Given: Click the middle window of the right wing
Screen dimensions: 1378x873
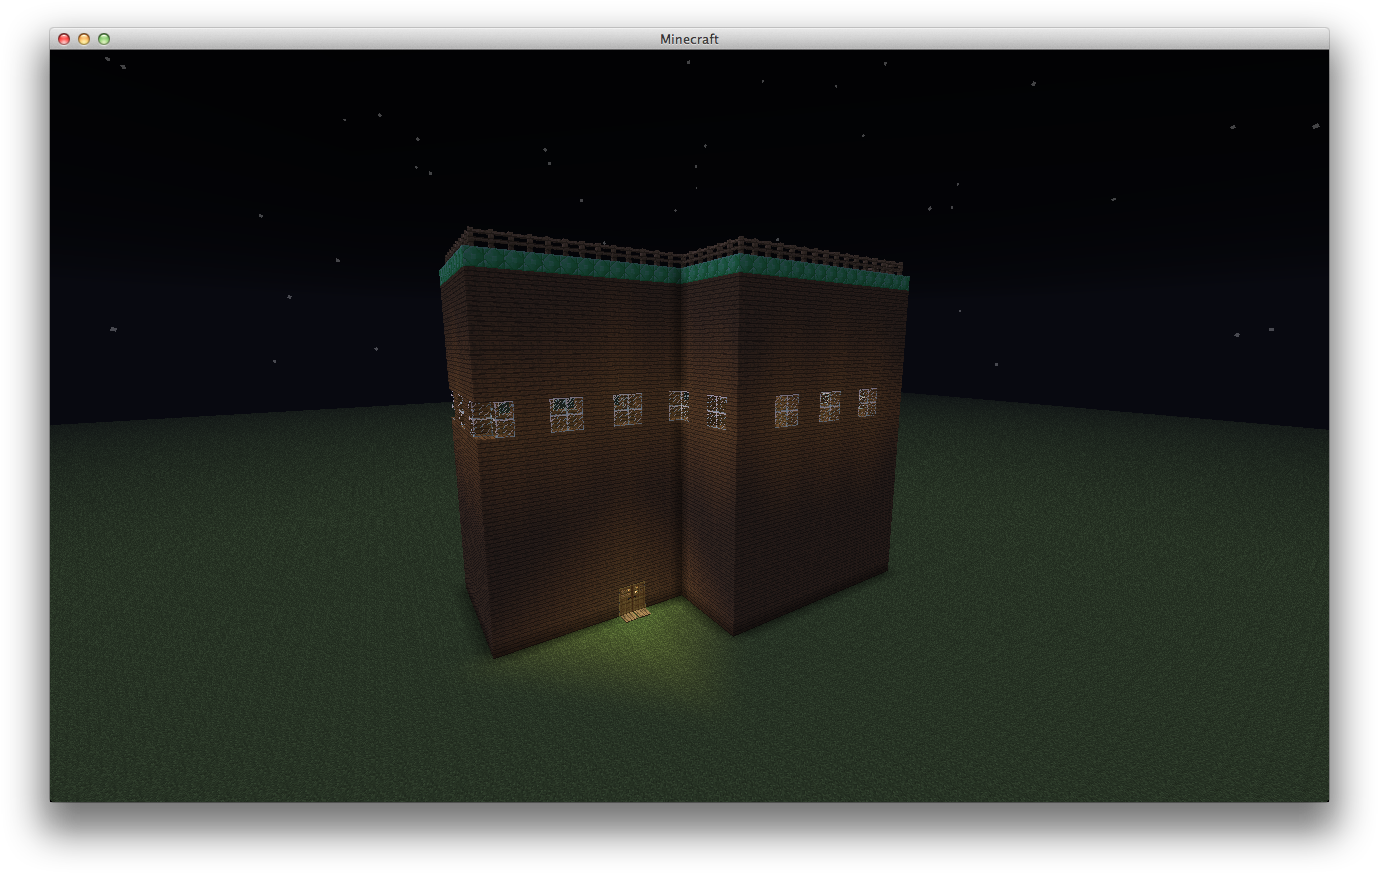Looking at the screenshot, I should click(829, 406).
